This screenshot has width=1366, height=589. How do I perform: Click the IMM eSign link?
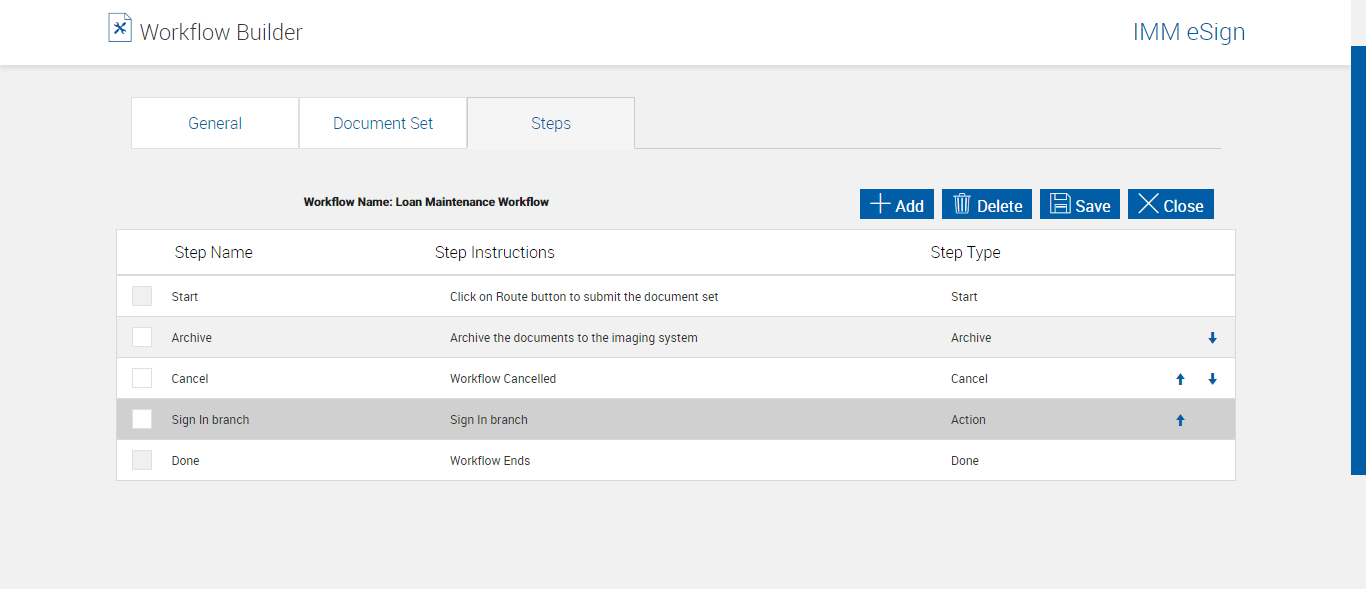(1188, 32)
